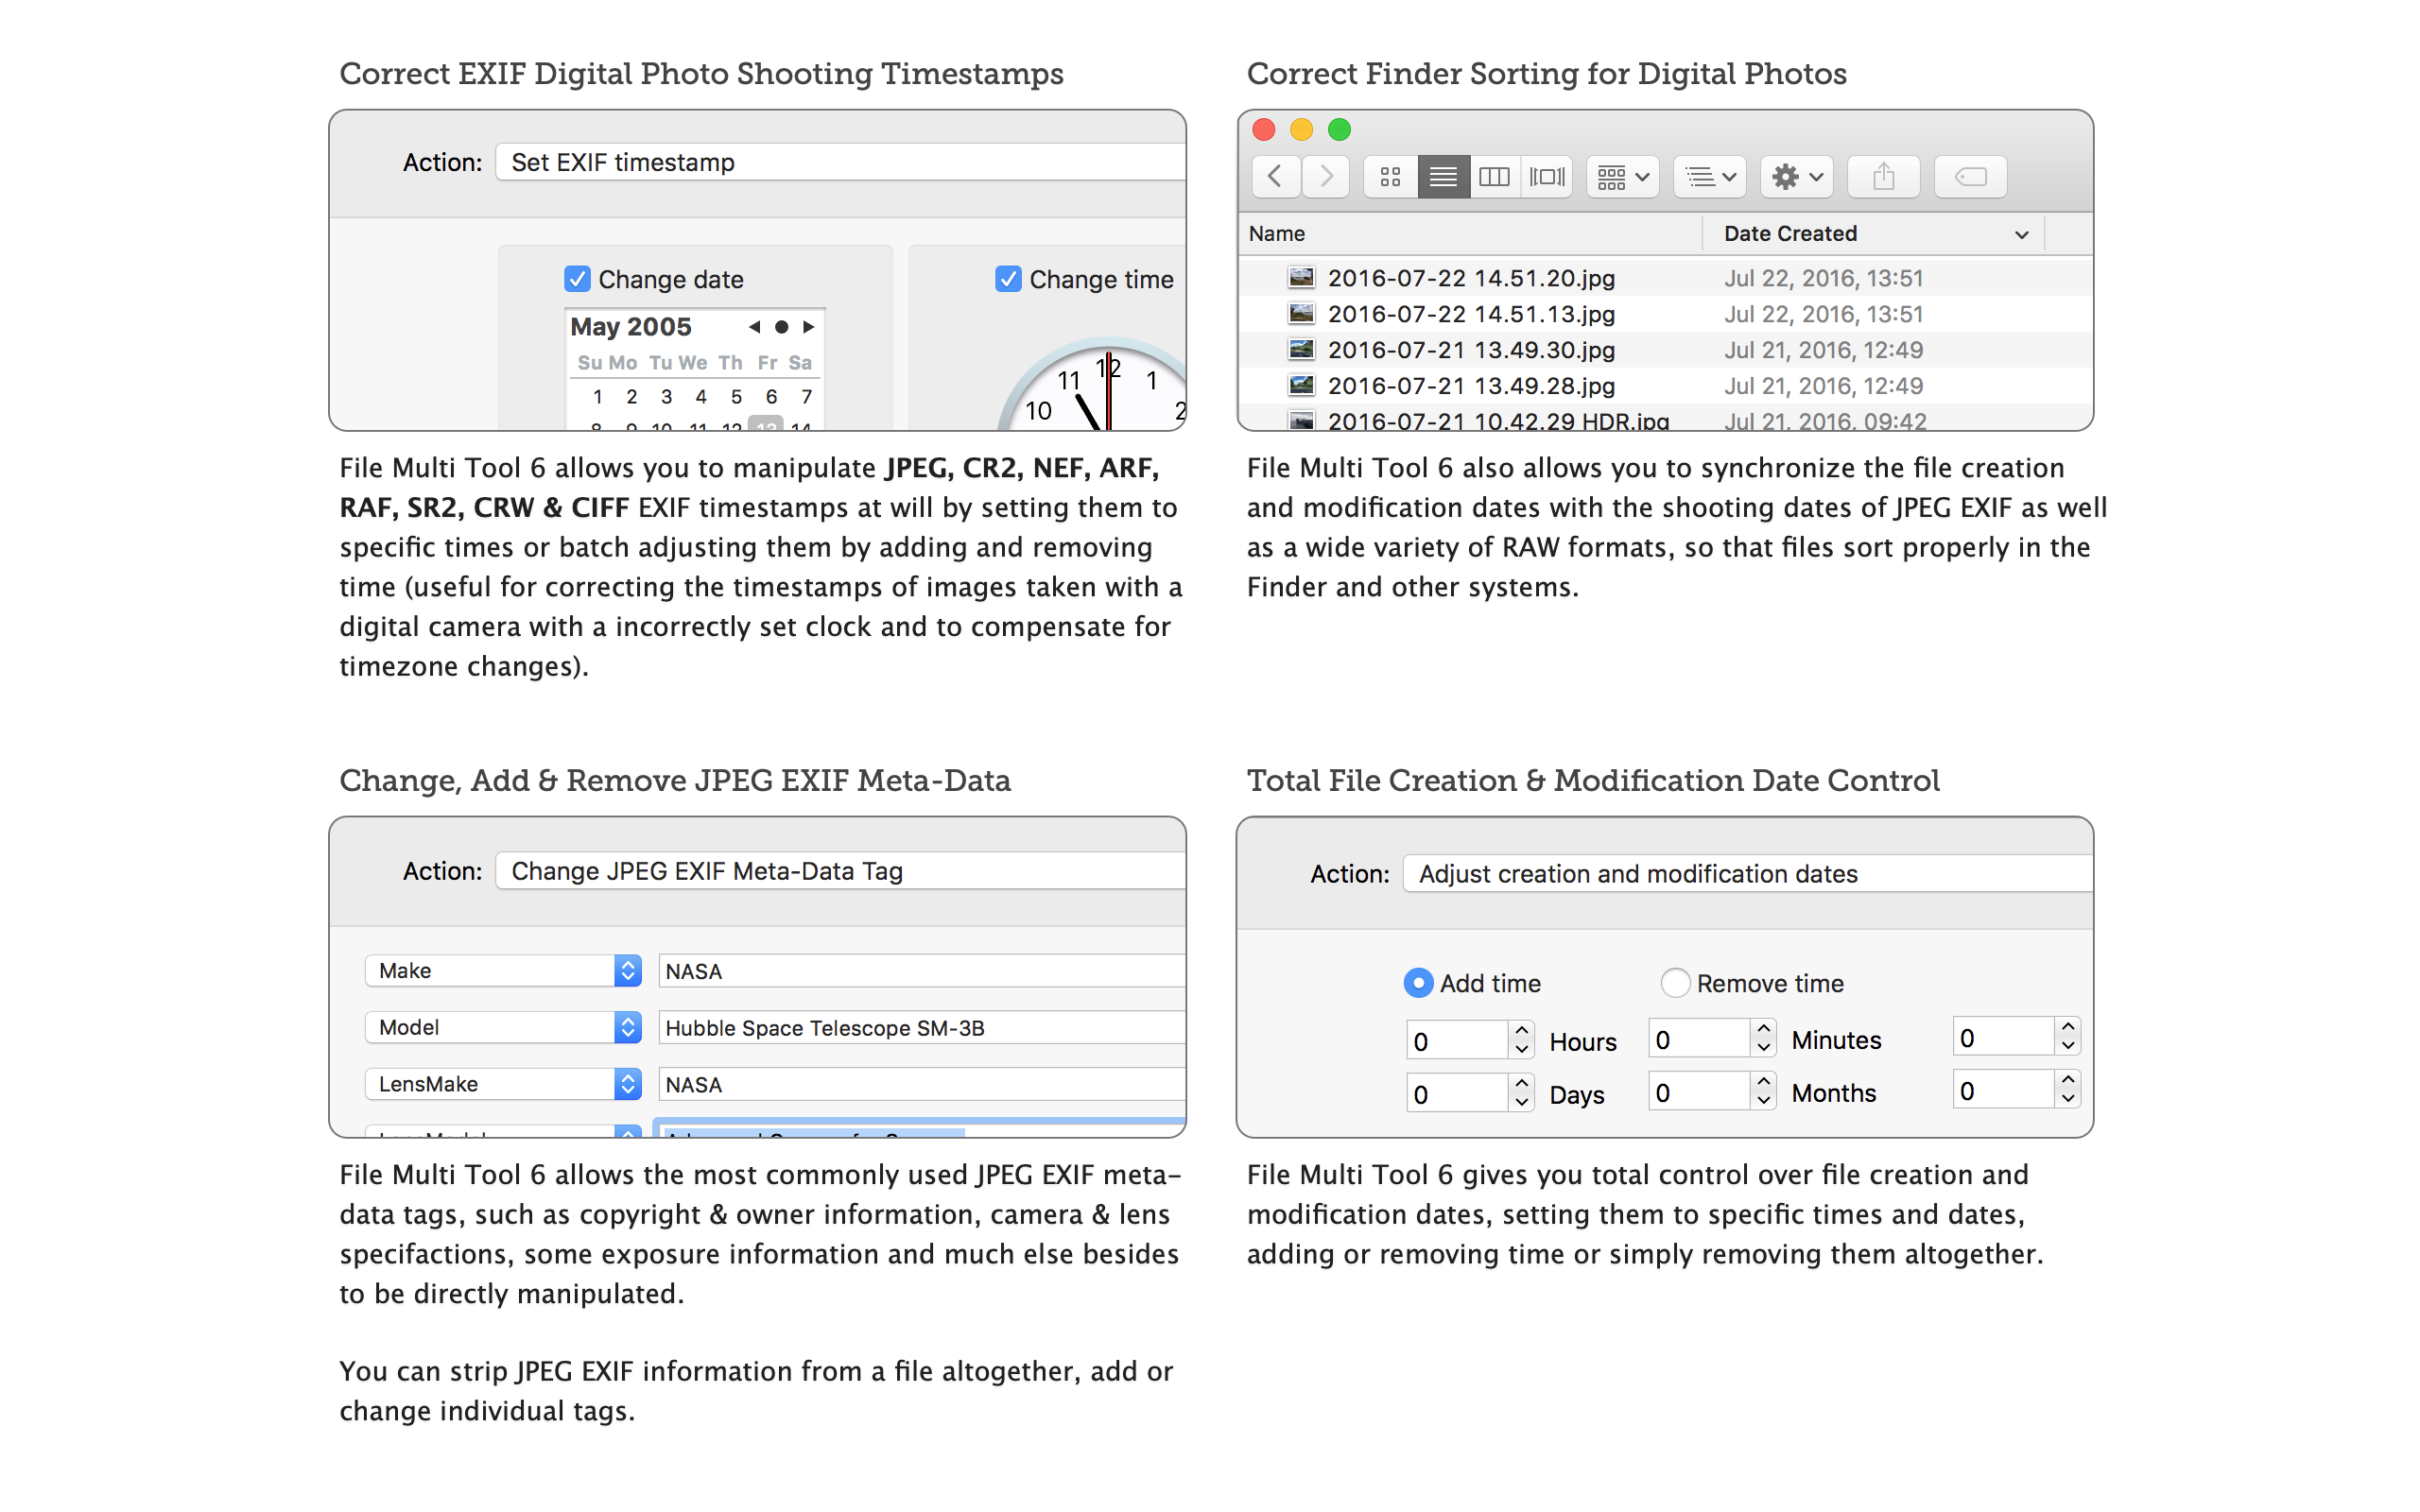Select file 2016-07-21 13.49.30.jpg
This screenshot has width=2420, height=1512.
pos(1471,350)
